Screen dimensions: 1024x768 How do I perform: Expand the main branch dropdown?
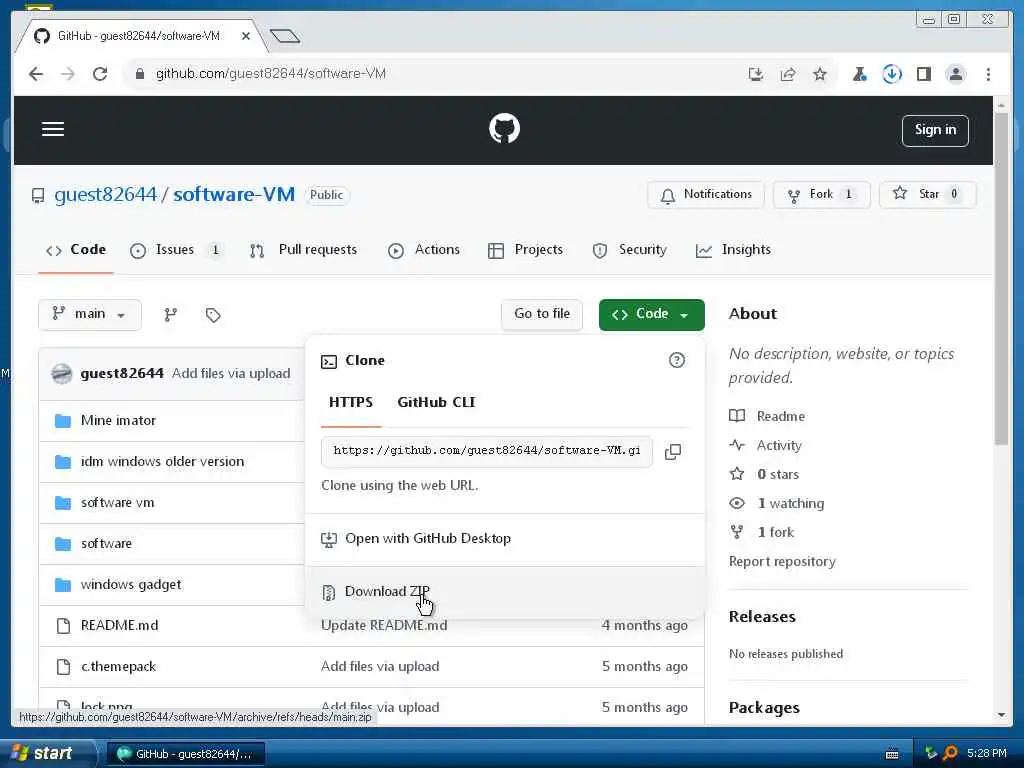89,315
